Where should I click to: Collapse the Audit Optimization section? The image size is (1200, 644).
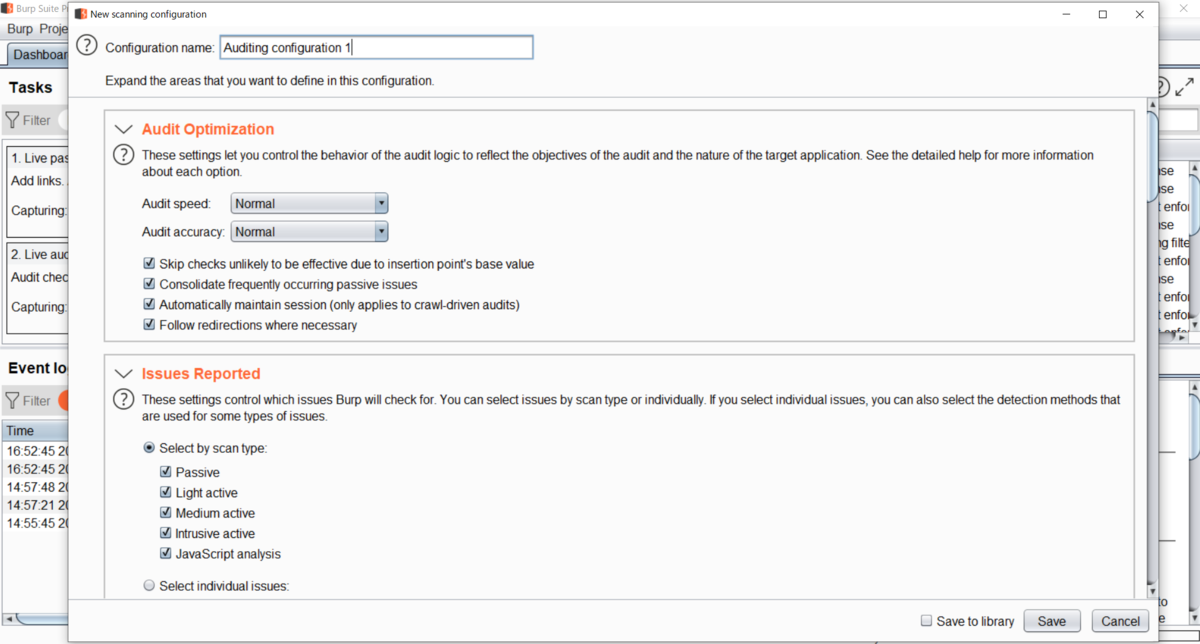coord(124,130)
